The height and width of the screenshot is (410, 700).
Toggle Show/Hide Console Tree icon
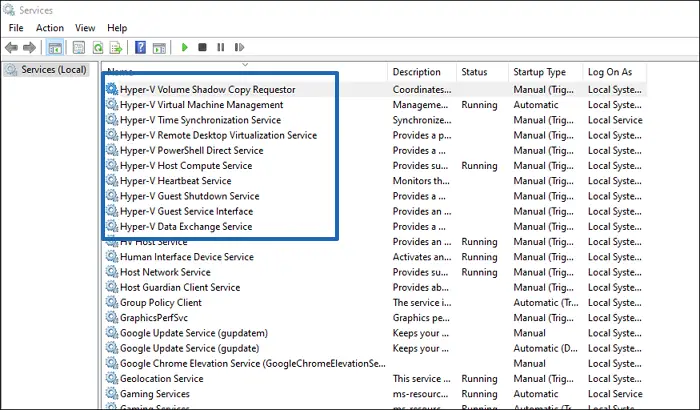click(55, 47)
